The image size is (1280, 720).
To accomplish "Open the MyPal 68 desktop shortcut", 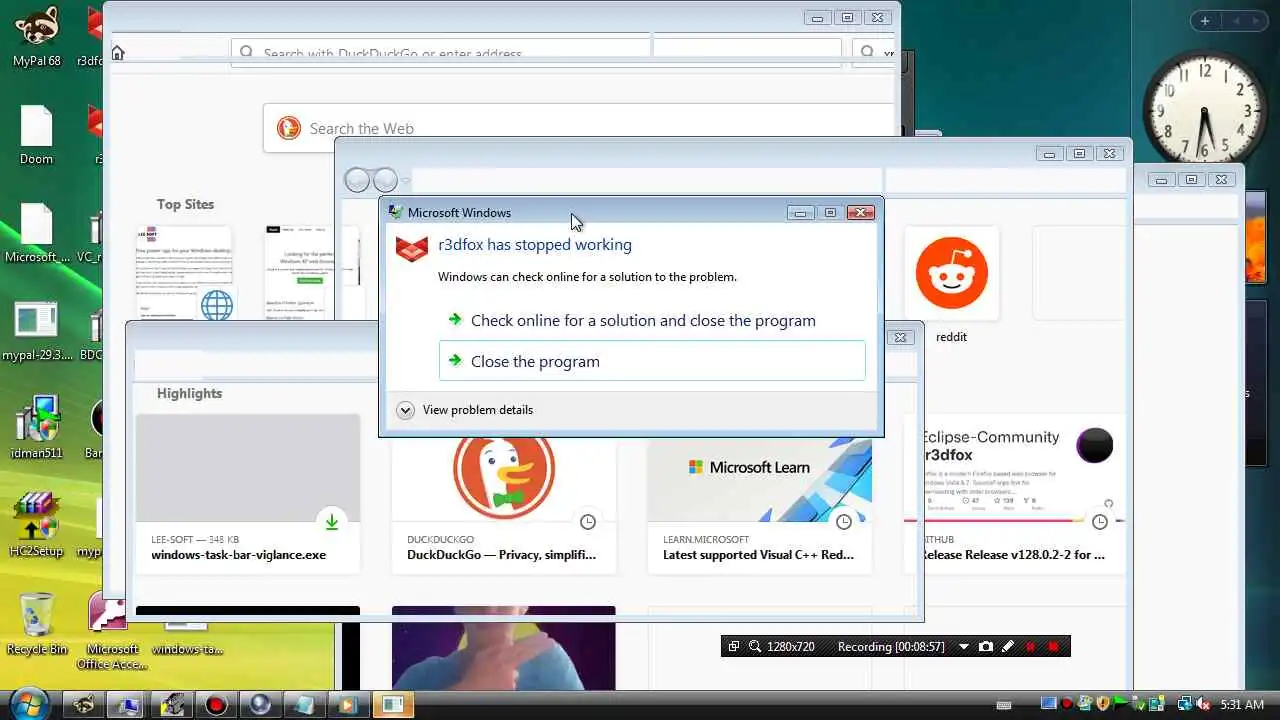I will point(37,37).
